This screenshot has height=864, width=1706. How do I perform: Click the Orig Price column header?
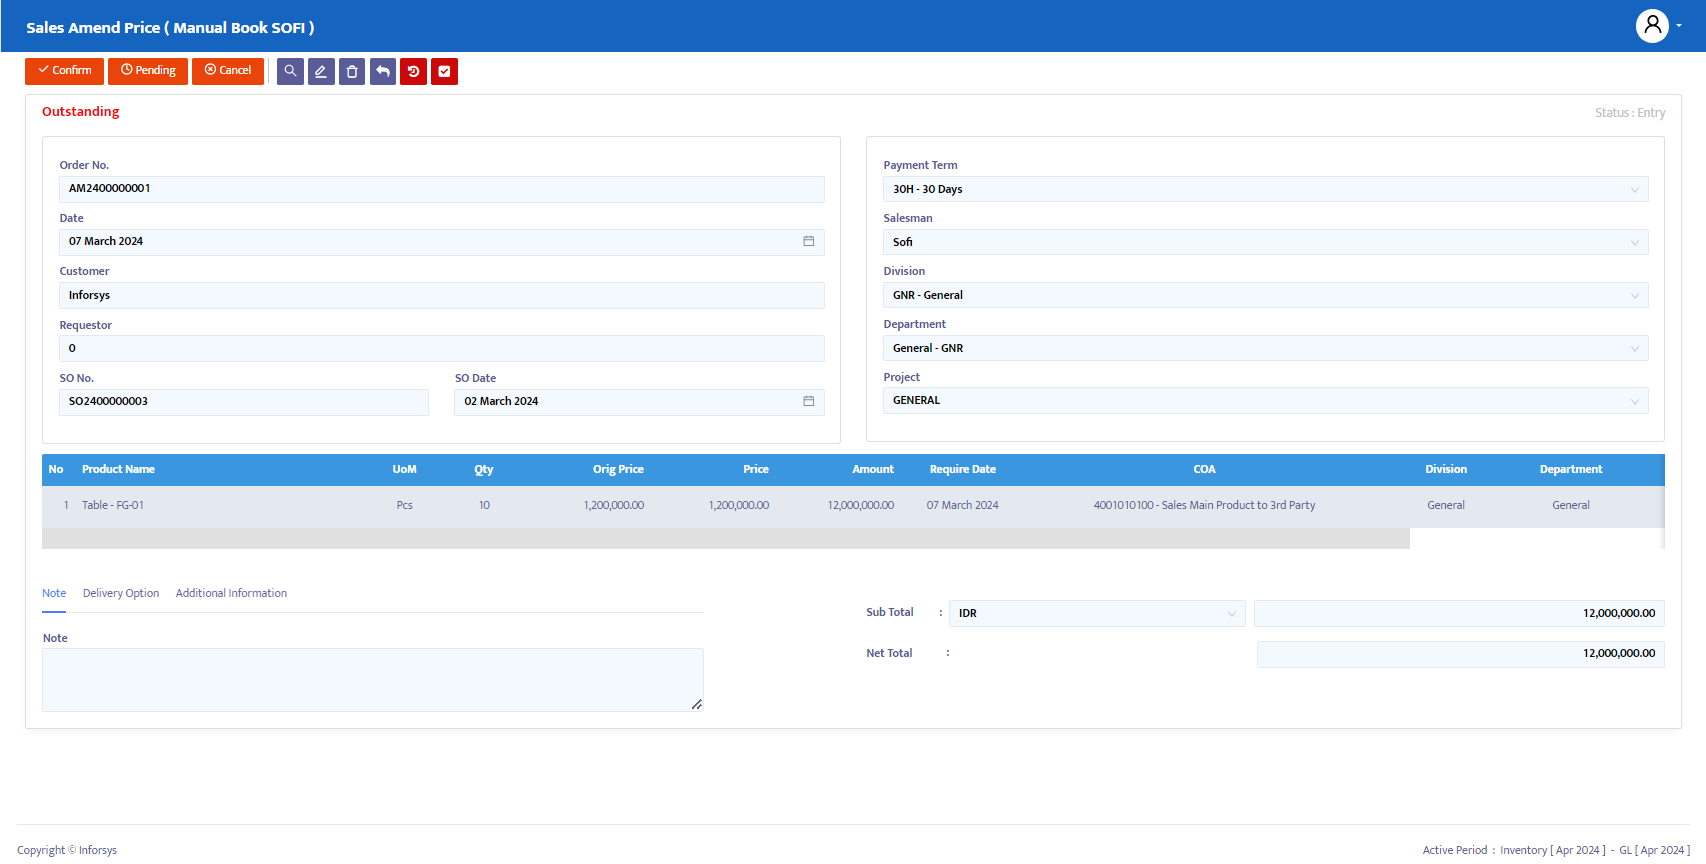618,469
